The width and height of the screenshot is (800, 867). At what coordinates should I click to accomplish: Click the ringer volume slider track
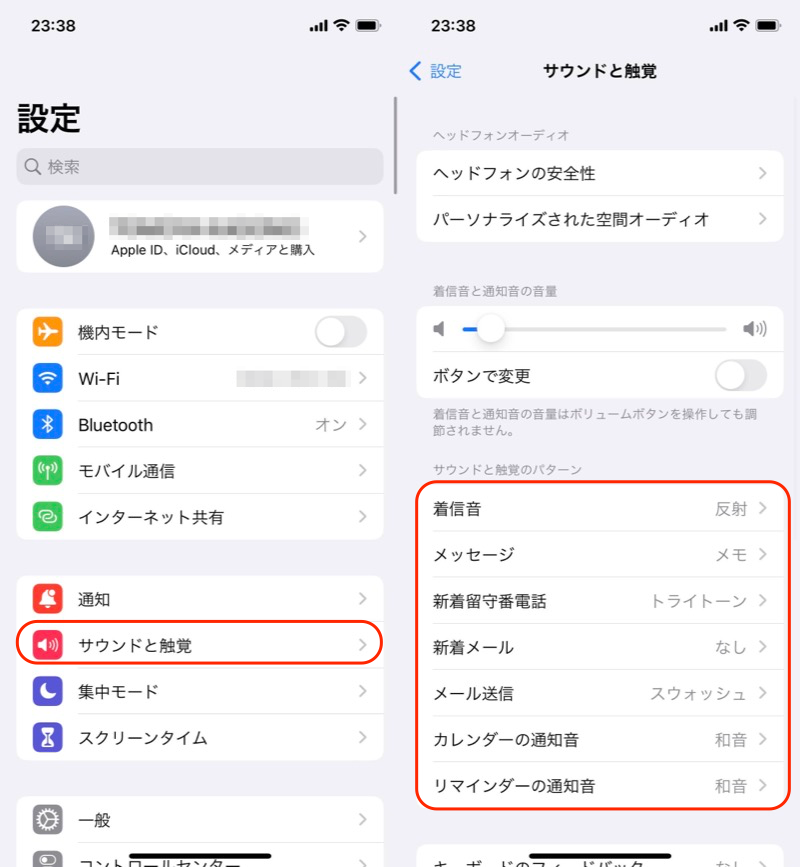[595, 329]
